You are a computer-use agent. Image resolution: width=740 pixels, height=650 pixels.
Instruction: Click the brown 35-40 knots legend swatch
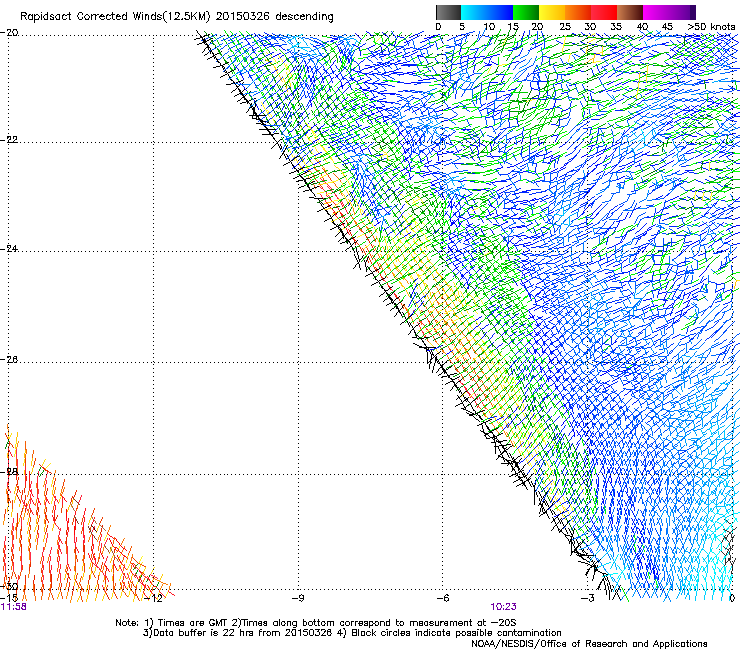[x=630, y=12]
